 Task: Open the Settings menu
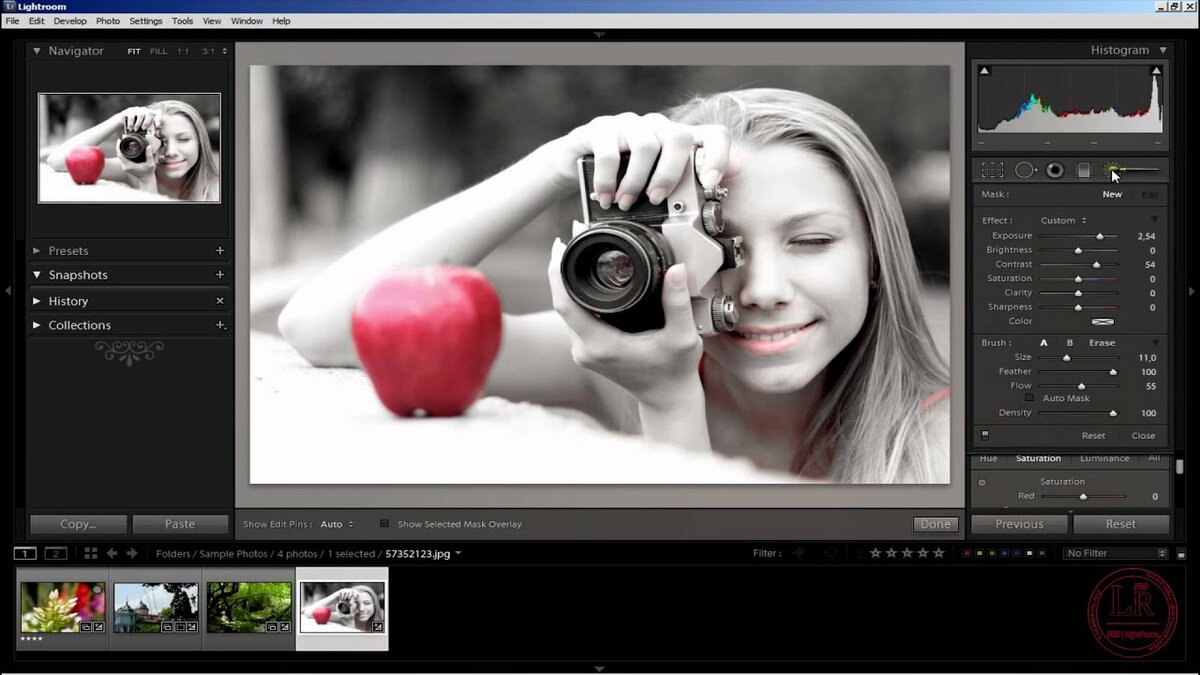146,21
